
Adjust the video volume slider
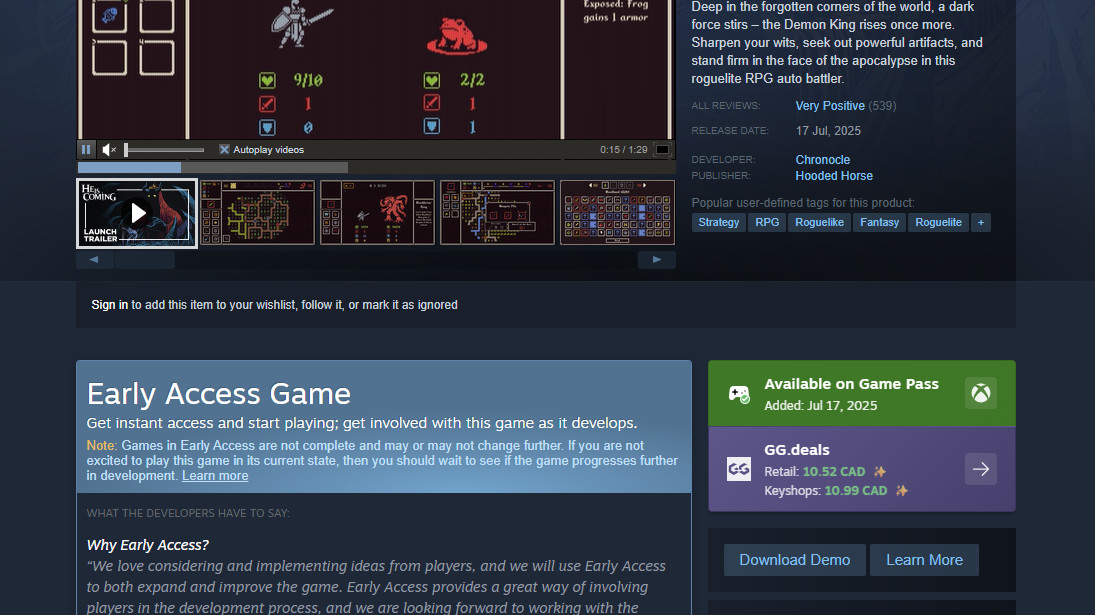point(165,149)
